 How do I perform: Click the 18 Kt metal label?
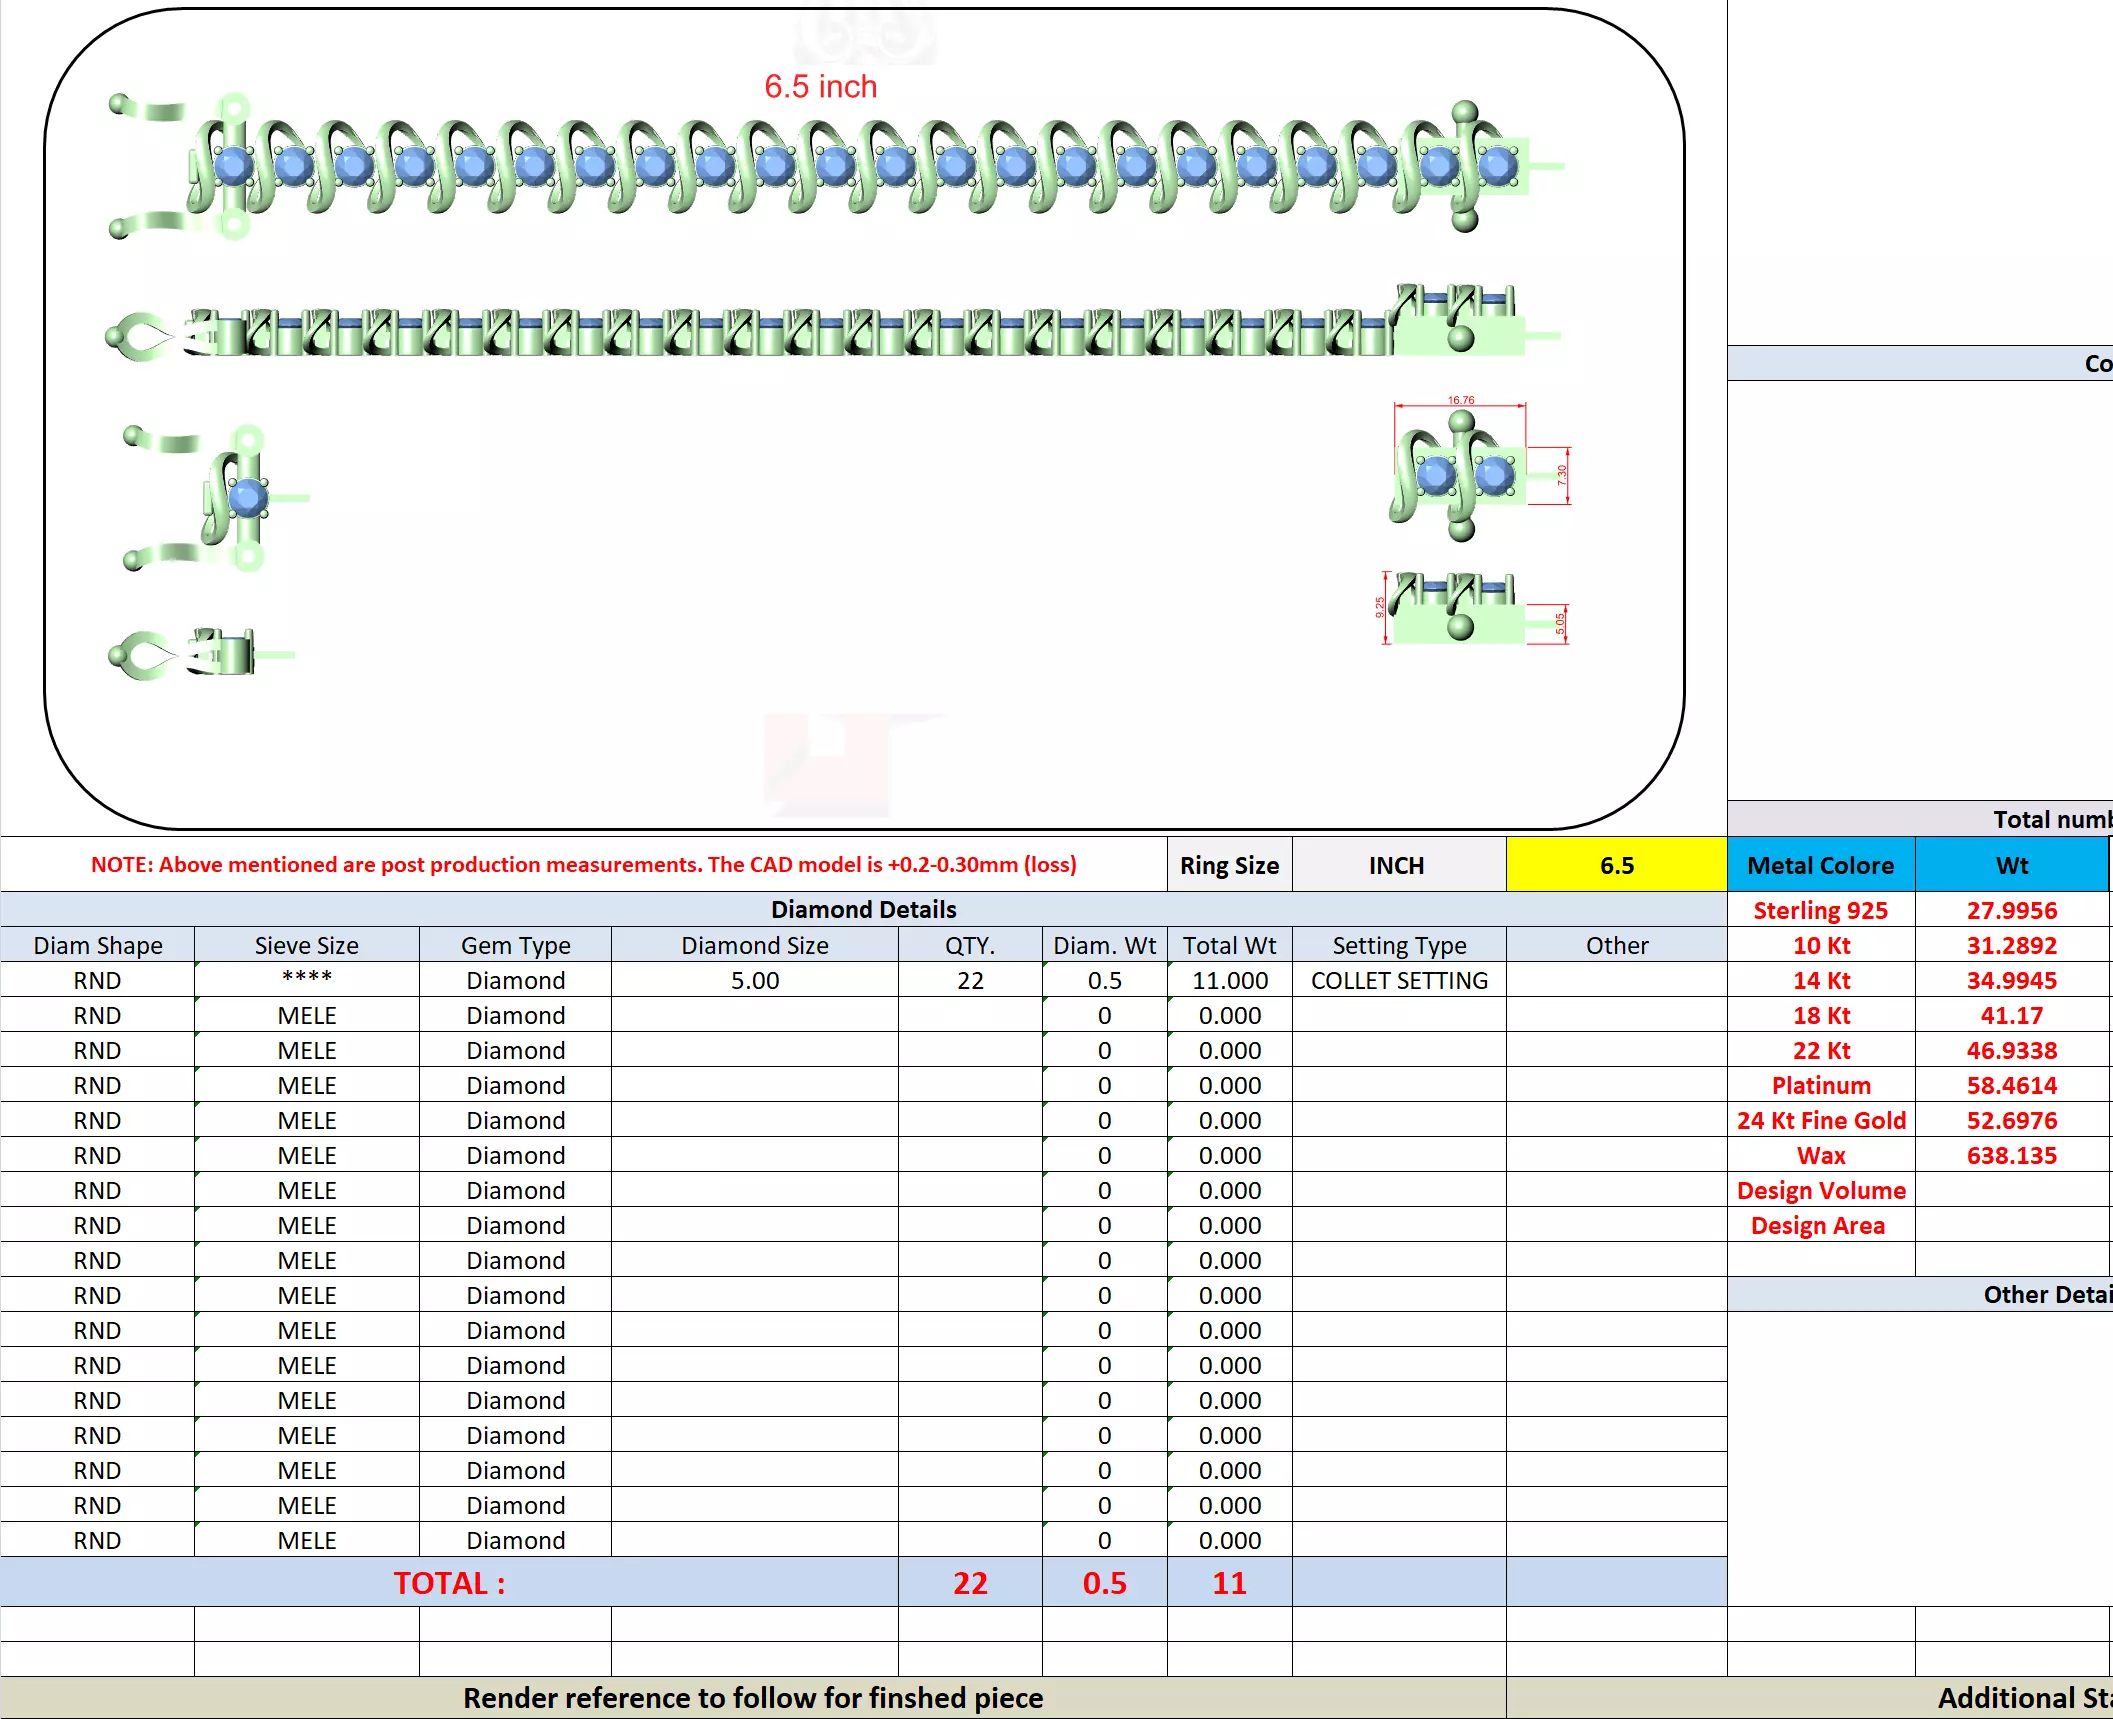pos(1819,1015)
